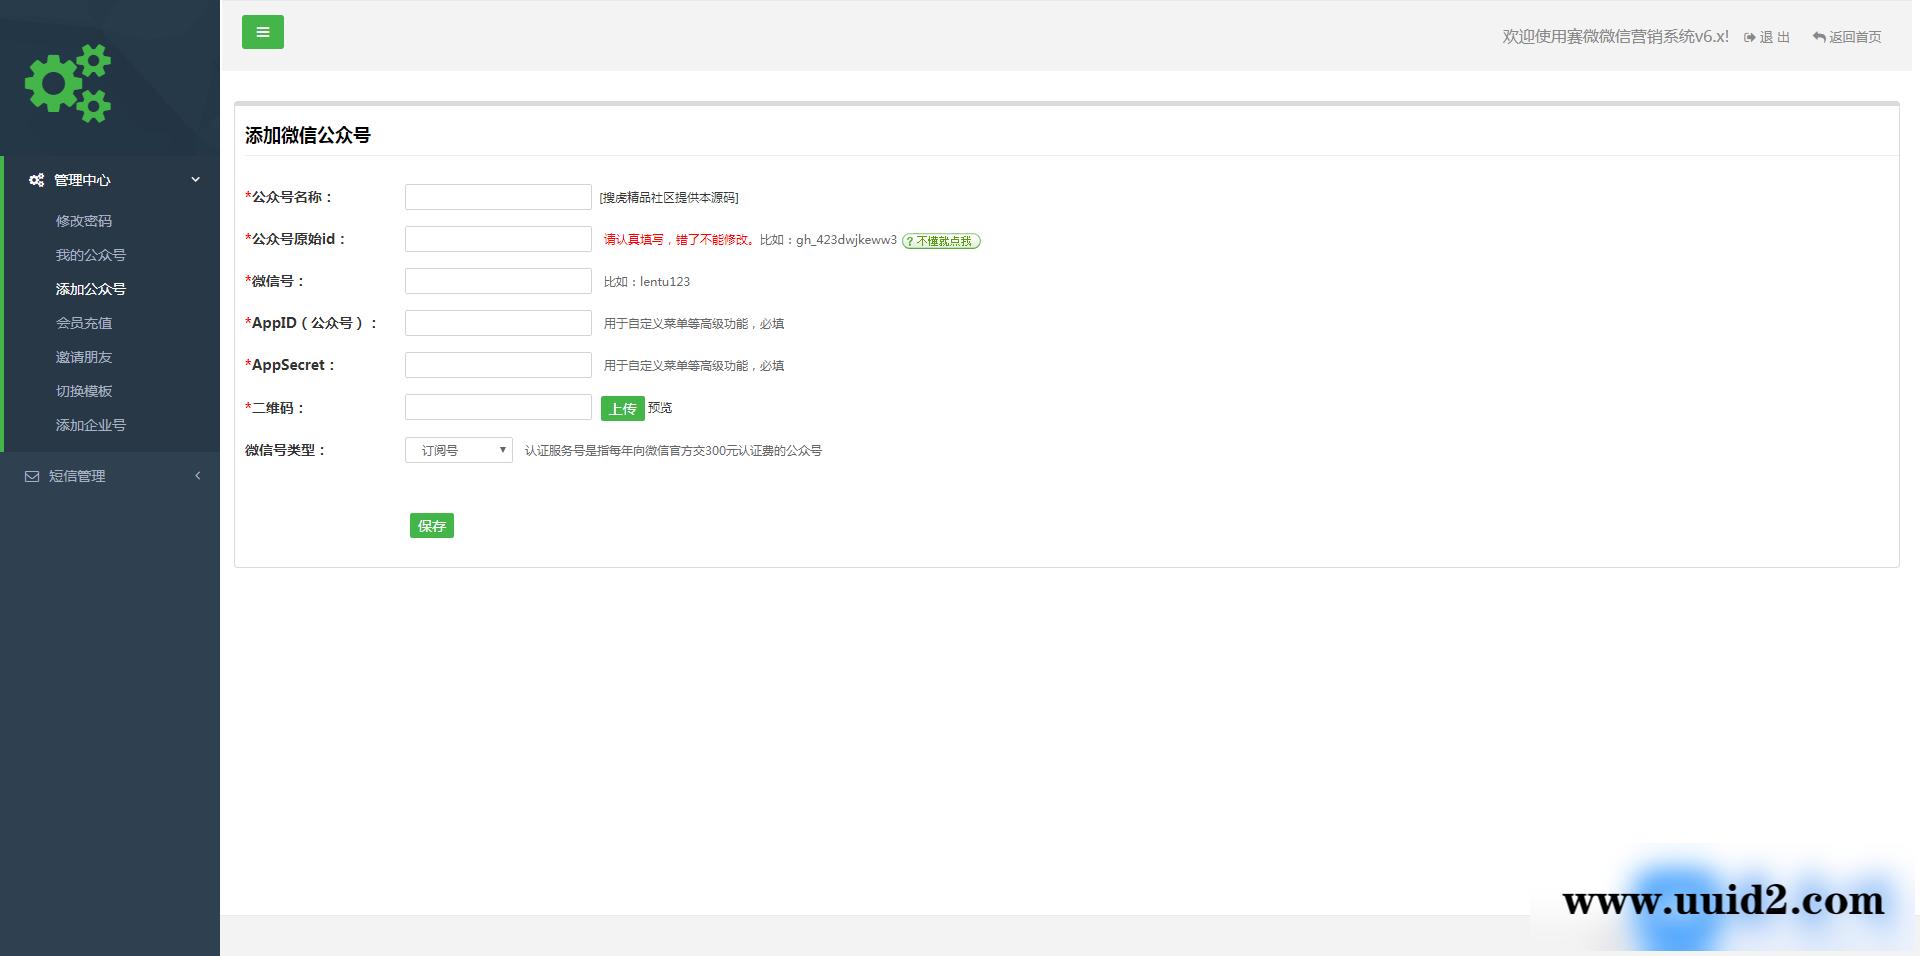Viewport: 1920px width, 956px height.
Task: Click the 预览 preview link
Action: click(x=660, y=408)
